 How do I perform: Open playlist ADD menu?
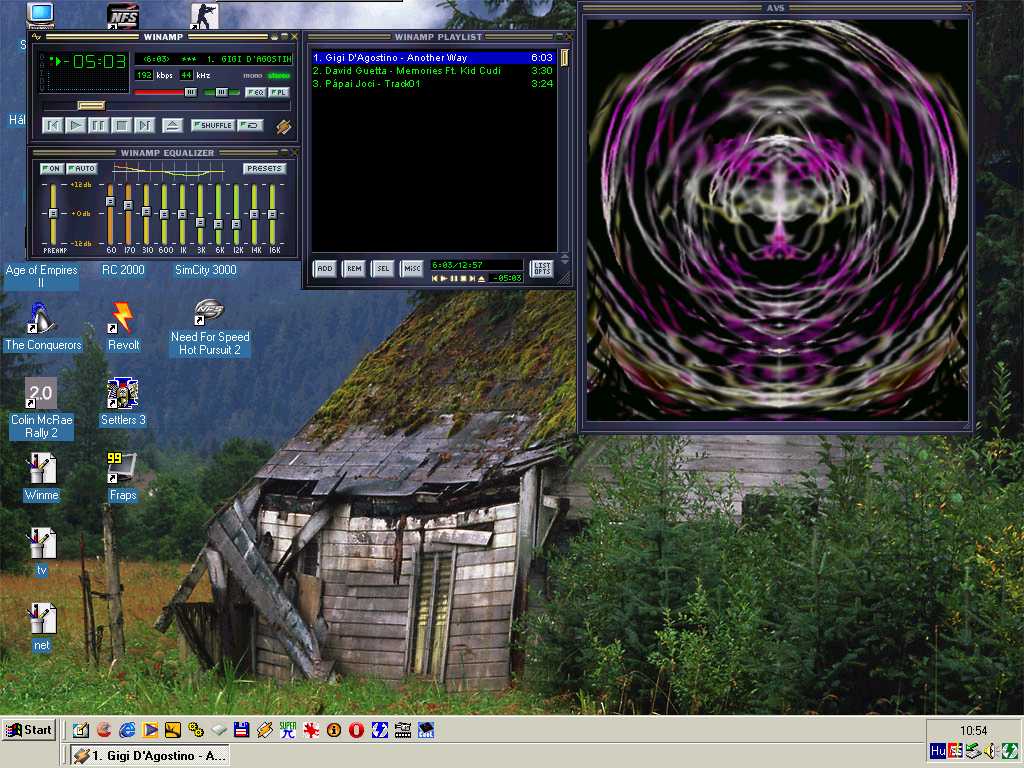pyautogui.click(x=325, y=268)
